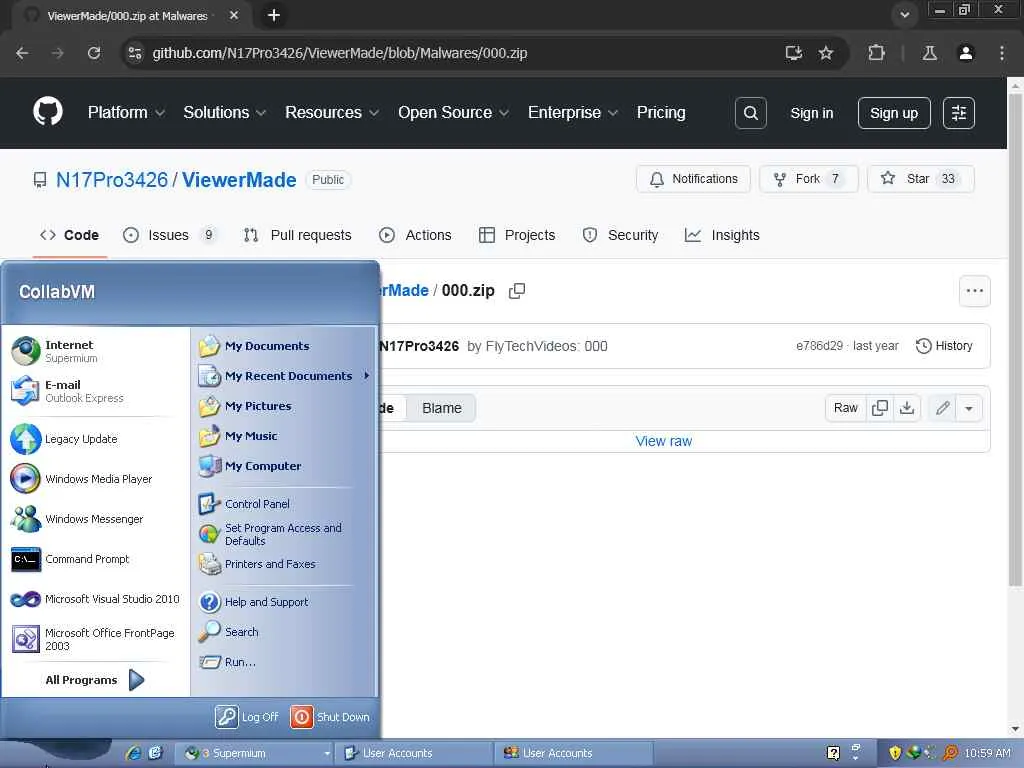The image size is (1024, 768).
Task: Switch to the Pull requests tab
Action: [x=297, y=235]
